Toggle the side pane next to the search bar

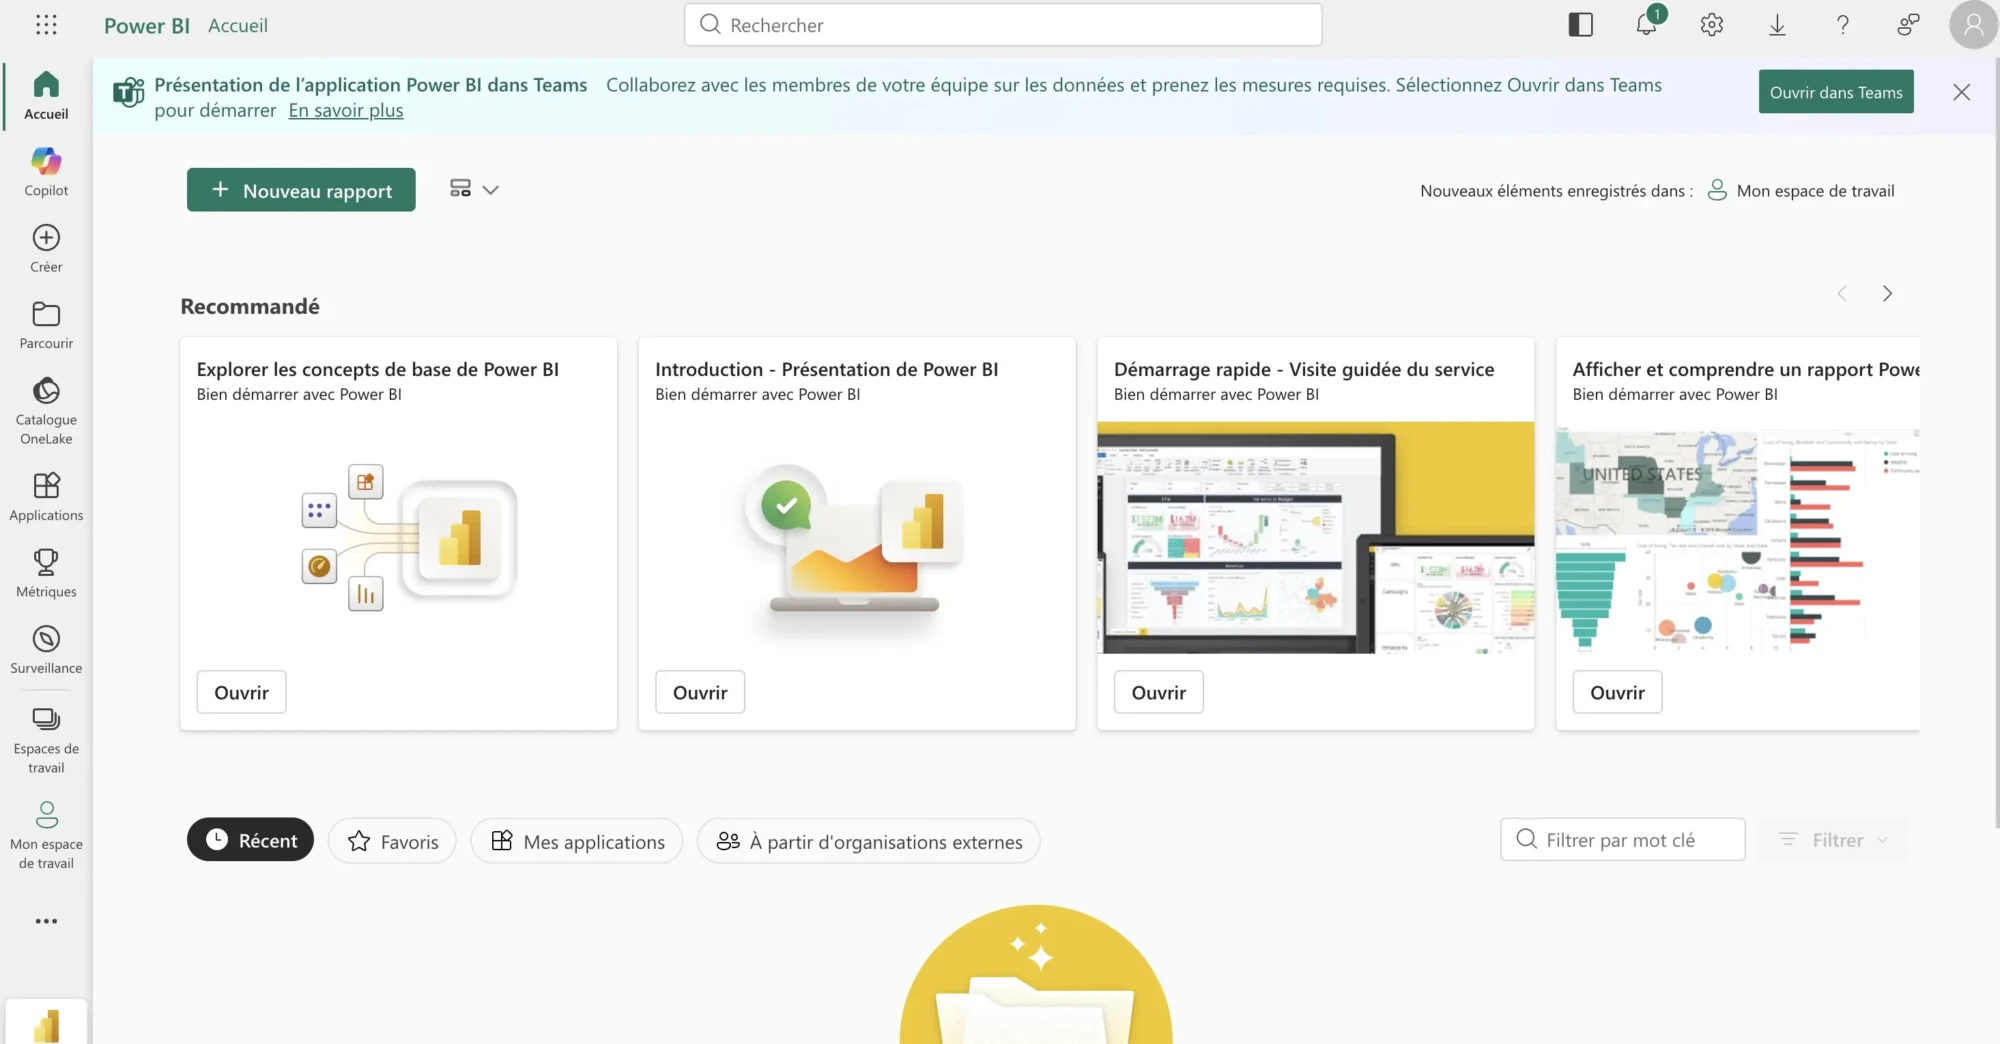[x=1580, y=24]
